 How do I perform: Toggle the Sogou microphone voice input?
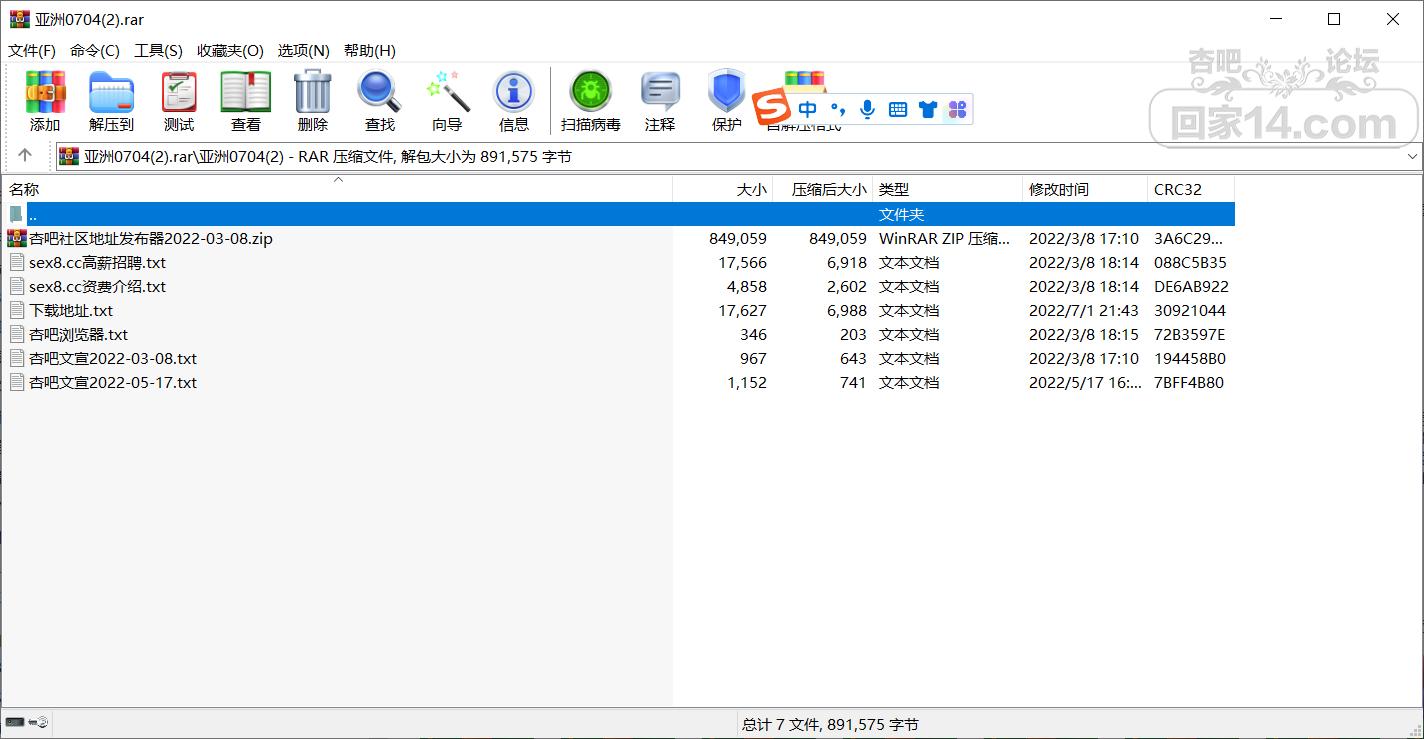click(867, 110)
